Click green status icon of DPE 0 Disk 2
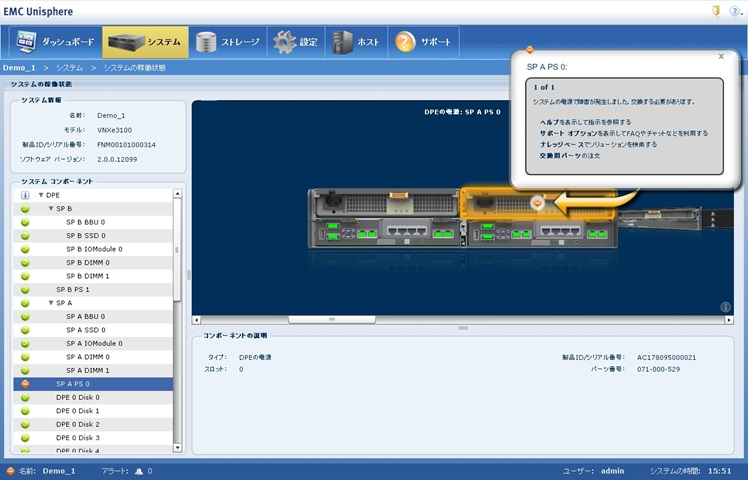Viewport: 748px width, 480px height. point(25,424)
